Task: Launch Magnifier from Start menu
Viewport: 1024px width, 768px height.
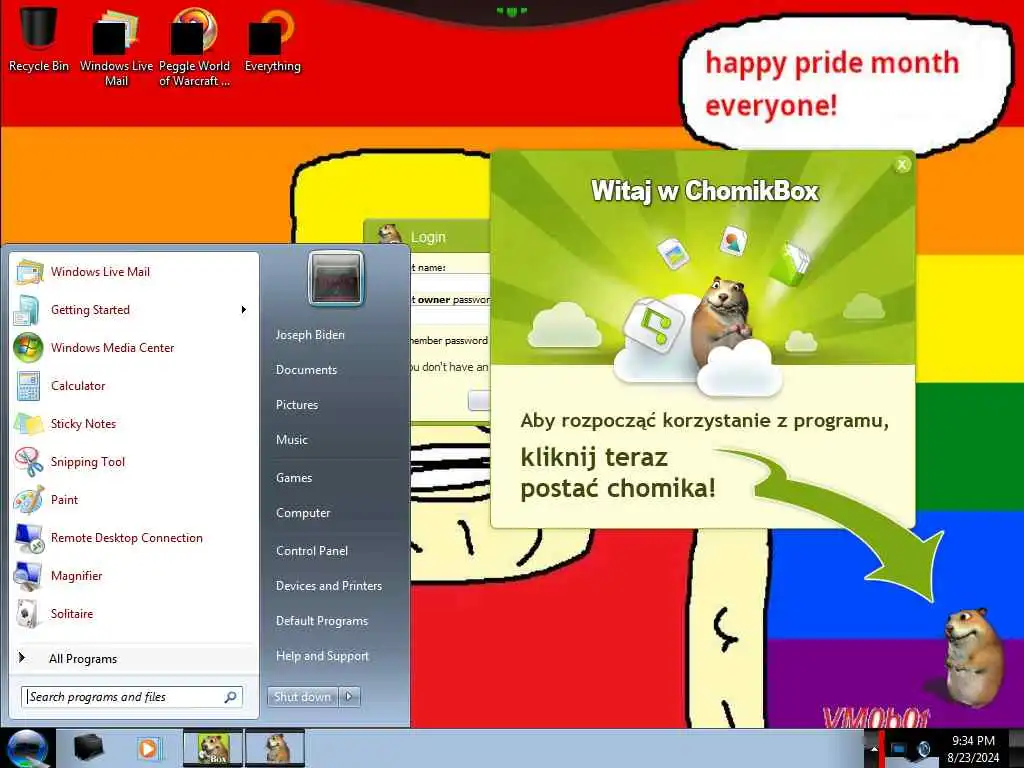Action: coord(134,575)
